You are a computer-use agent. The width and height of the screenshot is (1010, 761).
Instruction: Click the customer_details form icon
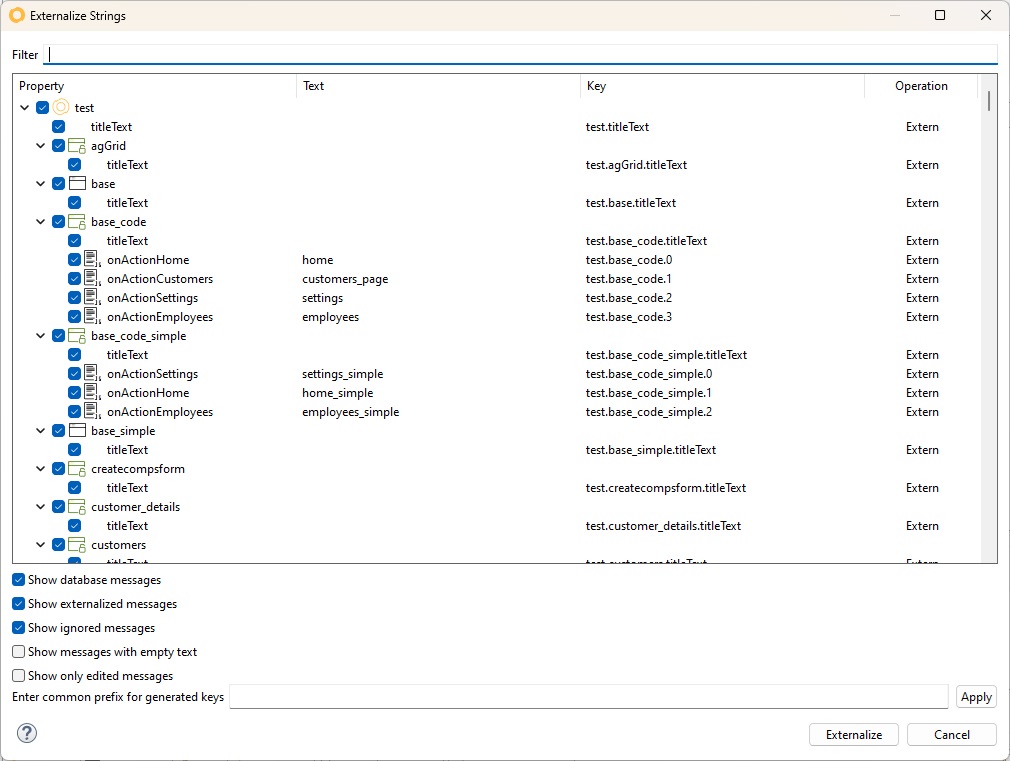click(x=77, y=507)
